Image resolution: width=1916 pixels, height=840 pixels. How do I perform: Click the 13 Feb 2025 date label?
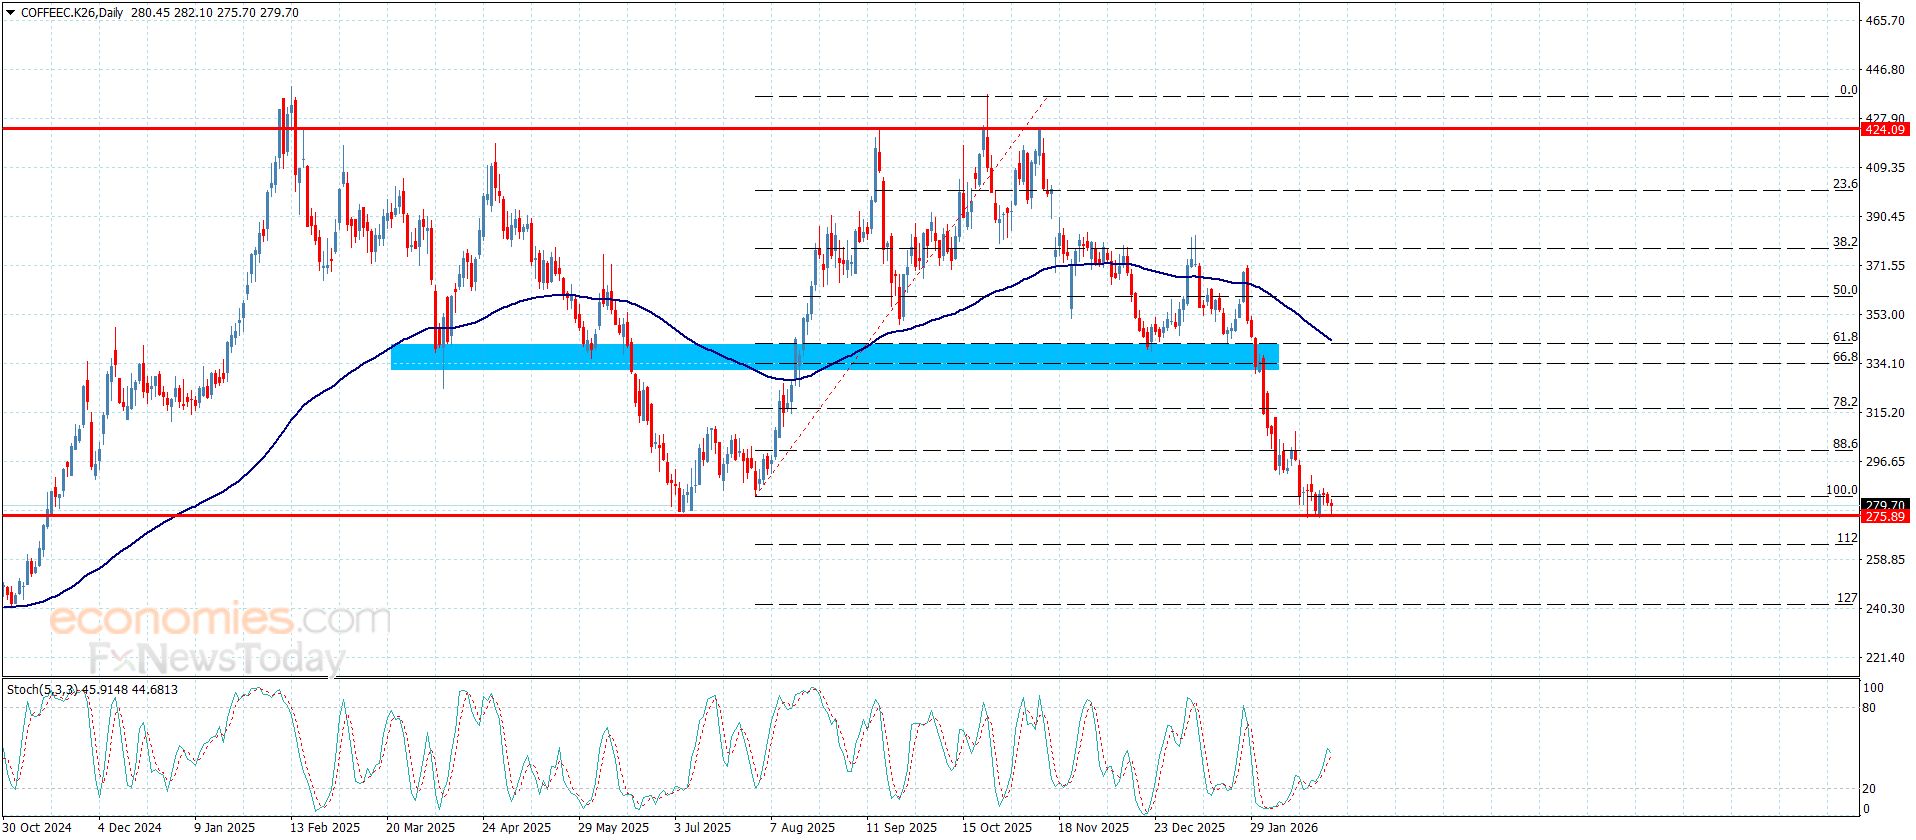[325, 828]
